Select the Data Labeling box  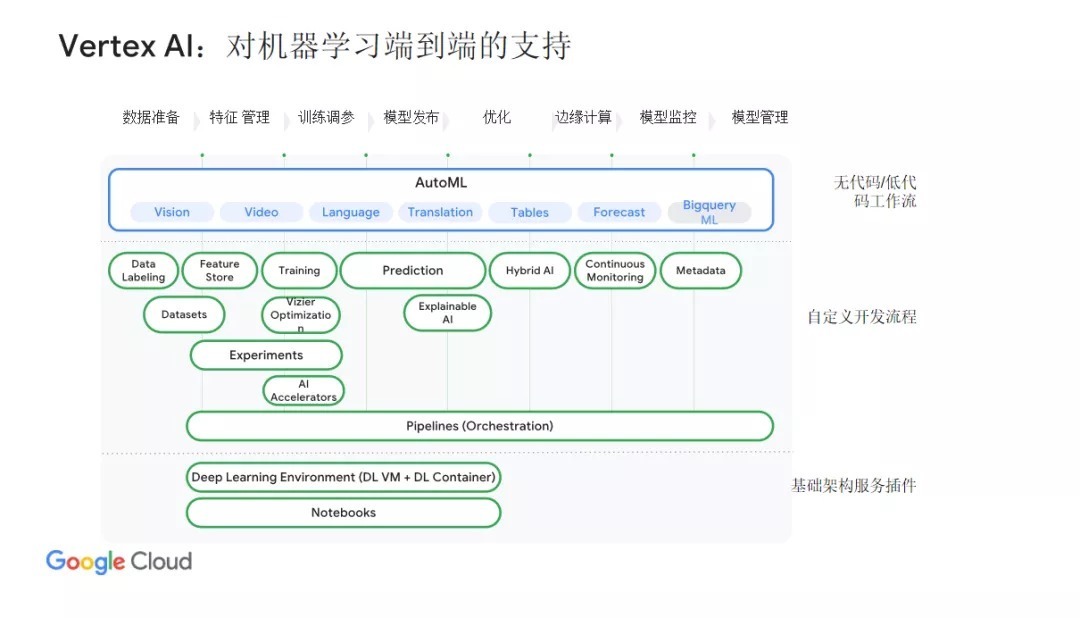pos(143,271)
